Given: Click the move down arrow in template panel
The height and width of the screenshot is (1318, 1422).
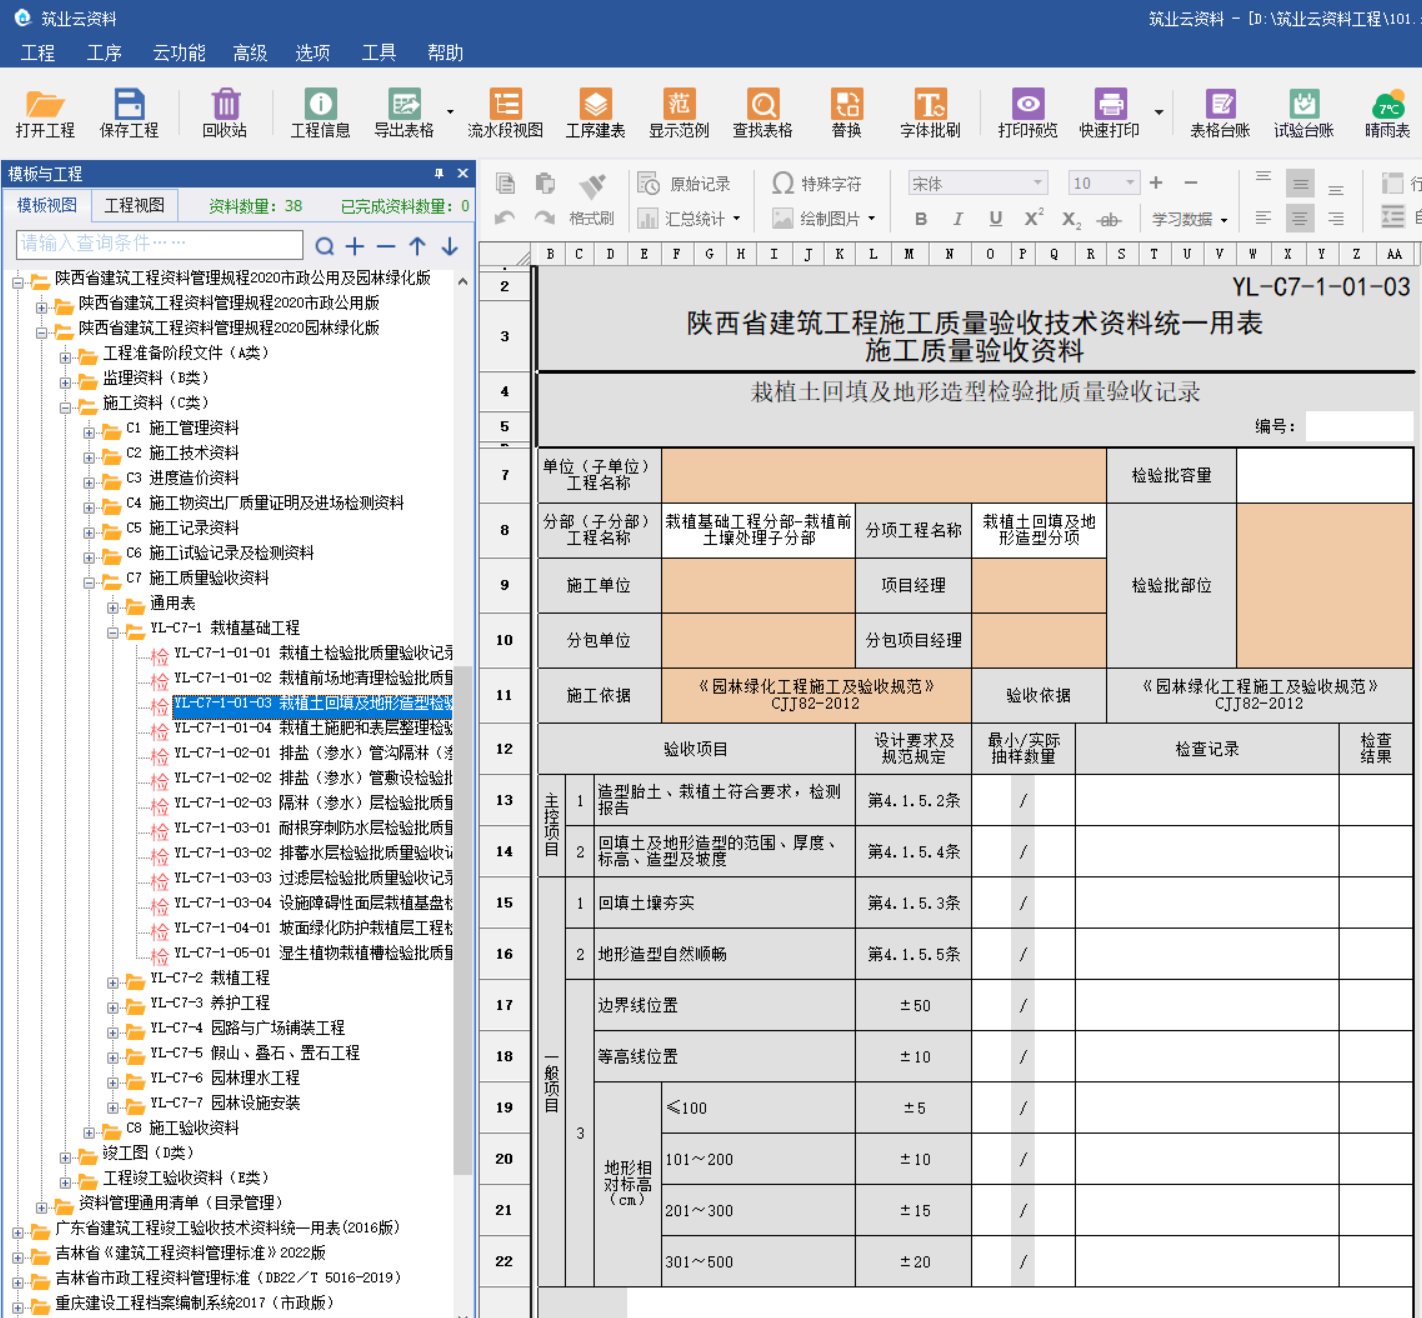Looking at the screenshot, I should tap(450, 246).
